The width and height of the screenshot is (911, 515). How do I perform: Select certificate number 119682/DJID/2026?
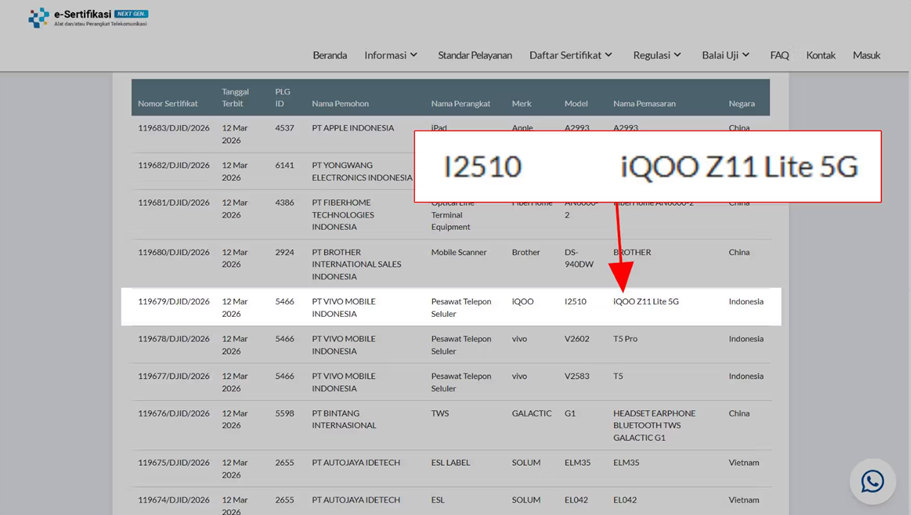pyautogui.click(x=174, y=165)
